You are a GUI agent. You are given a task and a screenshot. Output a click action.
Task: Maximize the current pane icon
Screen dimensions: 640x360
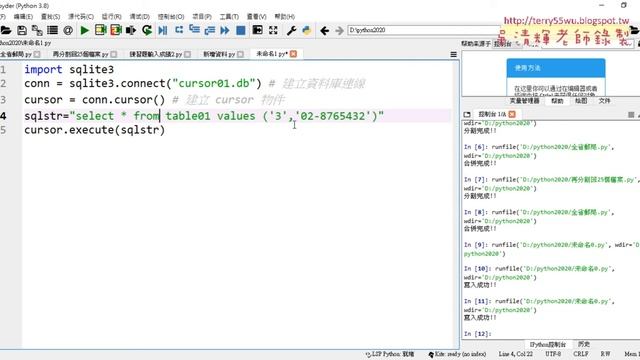(x=258, y=30)
